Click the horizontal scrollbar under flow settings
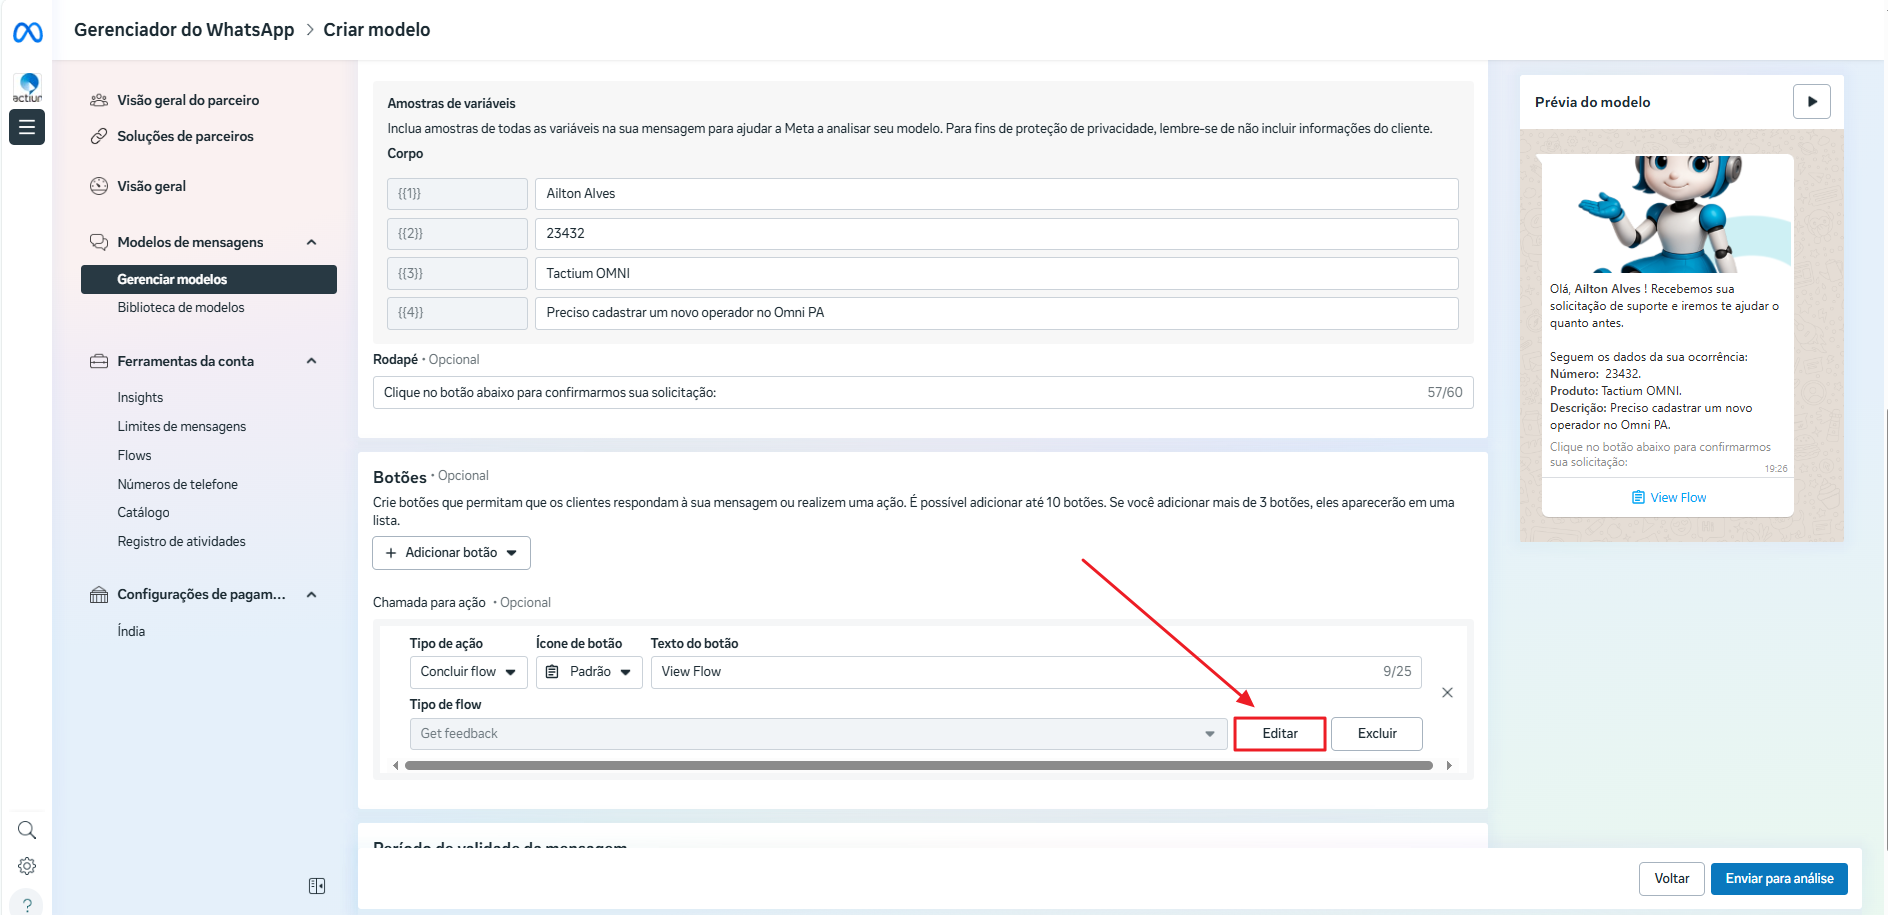 coord(918,766)
